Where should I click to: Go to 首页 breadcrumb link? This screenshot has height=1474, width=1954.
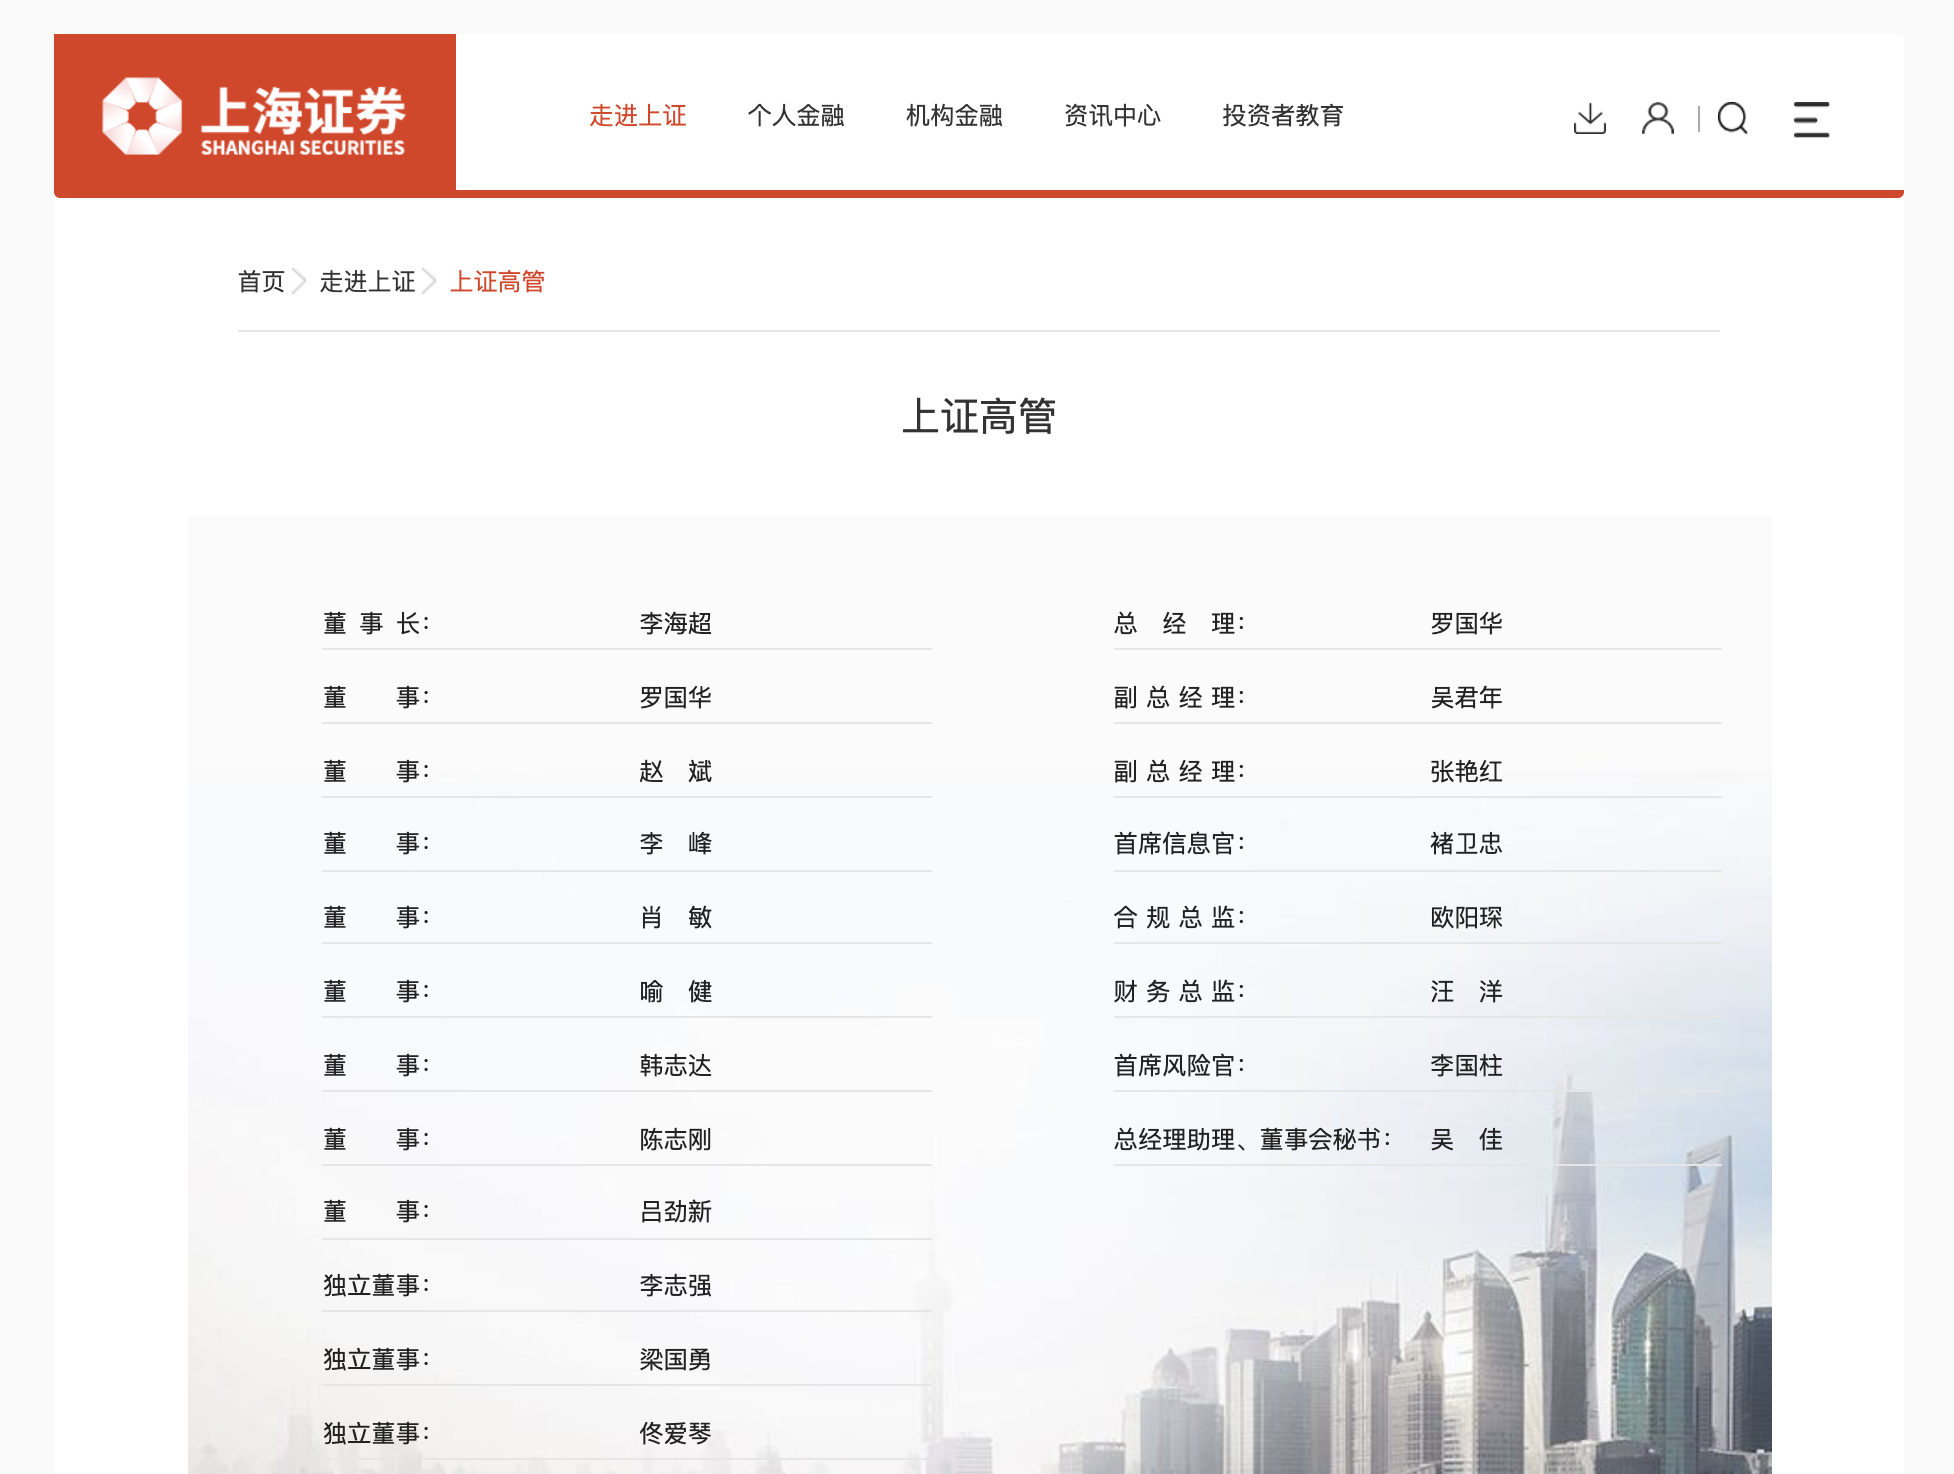261,282
